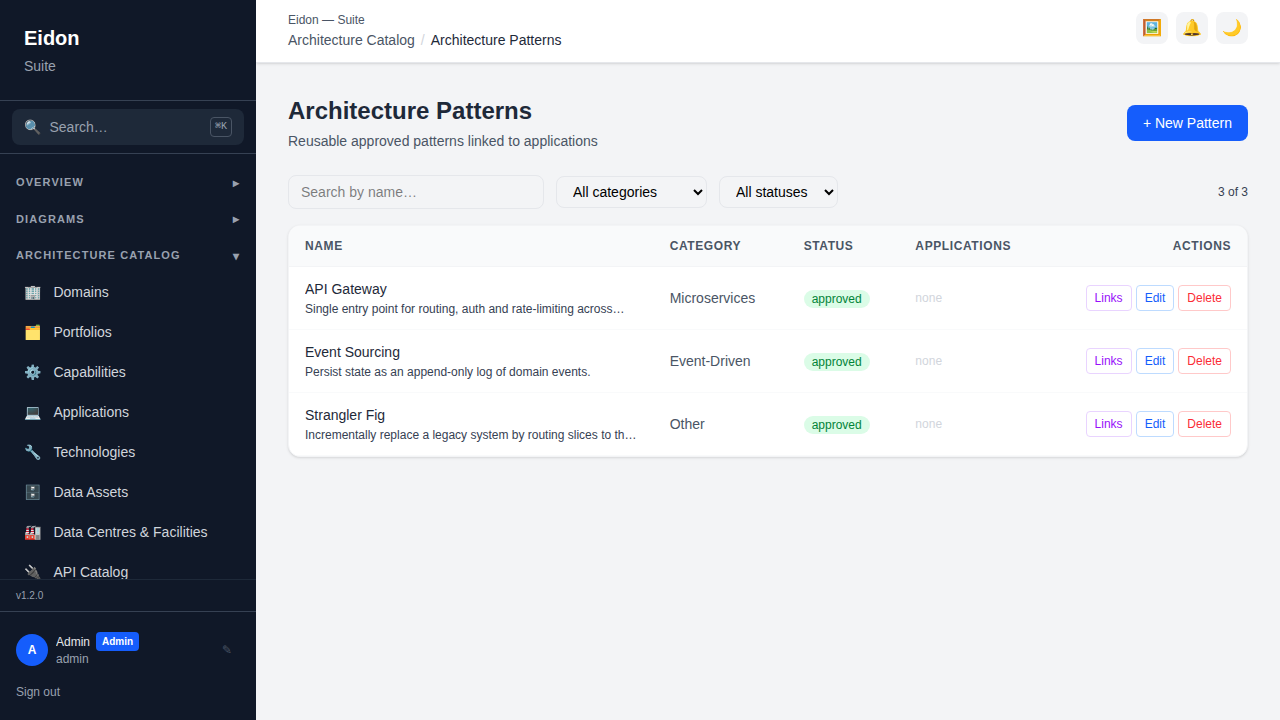The image size is (1280, 720).
Task: Click the Admin role badge
Action: click(x=117, y=641)
